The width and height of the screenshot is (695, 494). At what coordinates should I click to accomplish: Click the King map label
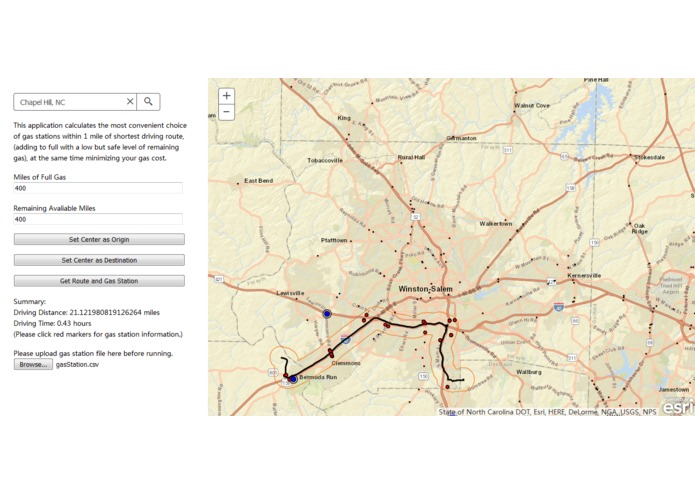click(x=344, y=118)
